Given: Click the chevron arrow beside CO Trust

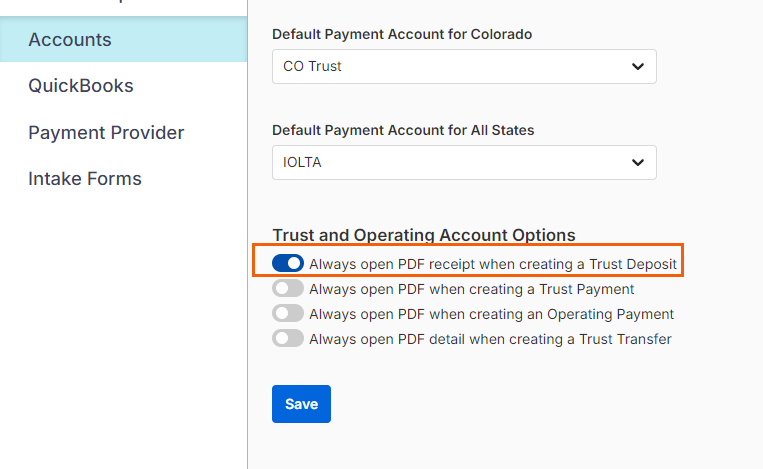Looking at the screenshot, I should pos(638,66).
